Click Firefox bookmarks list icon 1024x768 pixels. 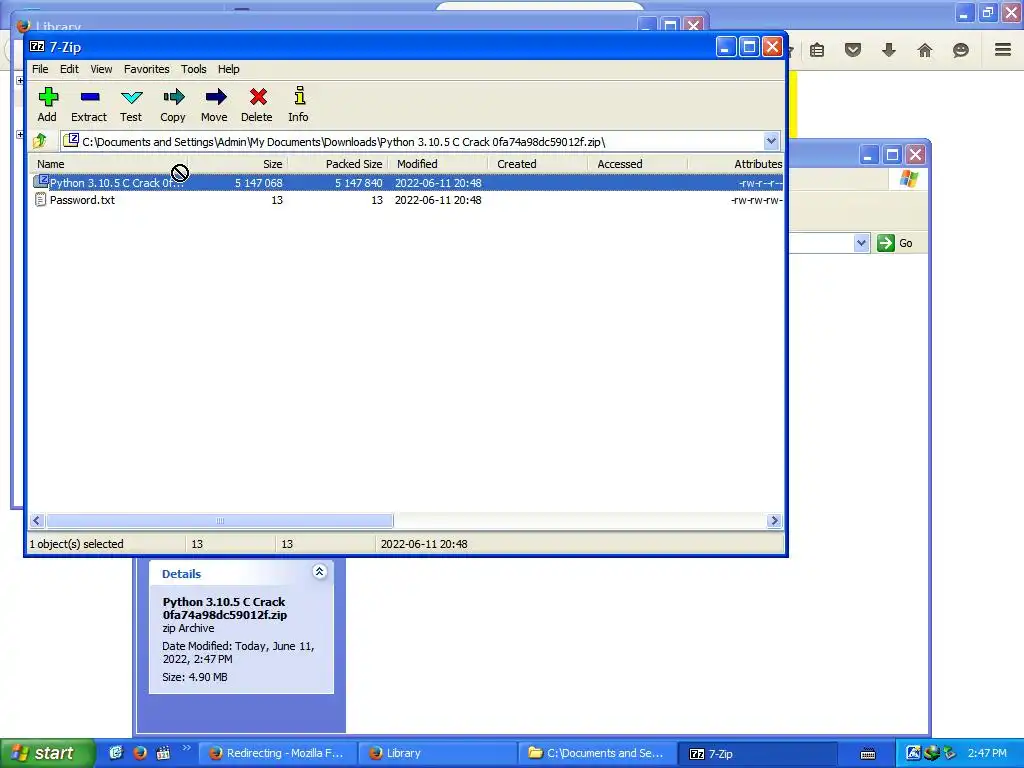tap(817, 50)
